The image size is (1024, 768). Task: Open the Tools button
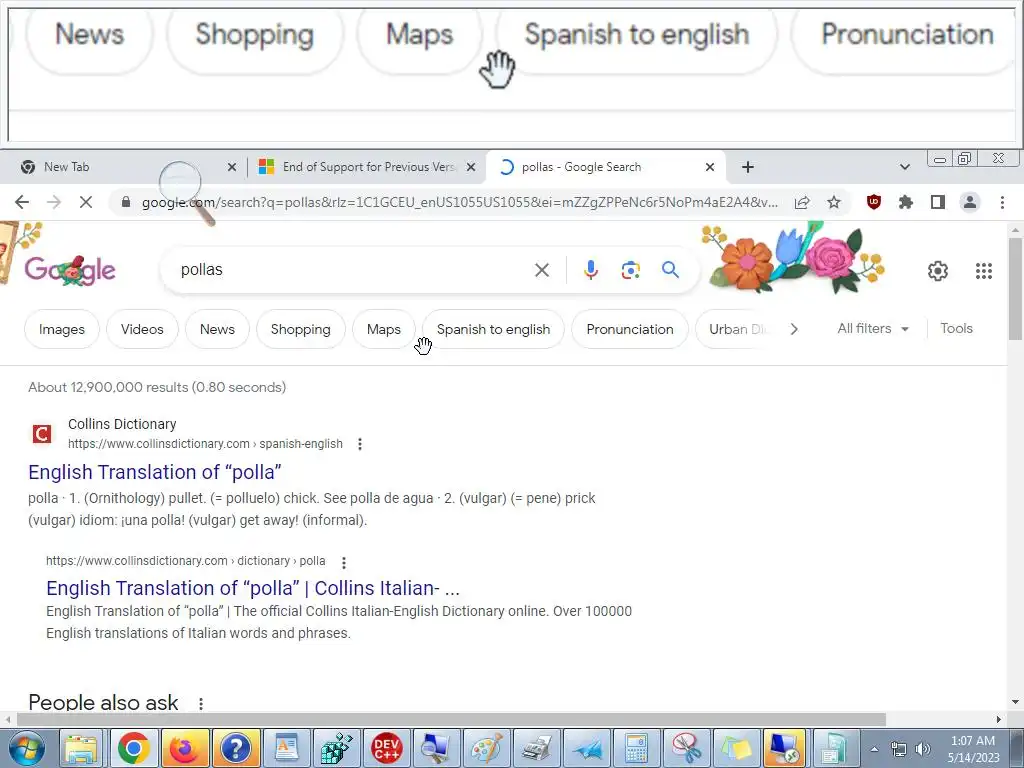pos(956,328)
